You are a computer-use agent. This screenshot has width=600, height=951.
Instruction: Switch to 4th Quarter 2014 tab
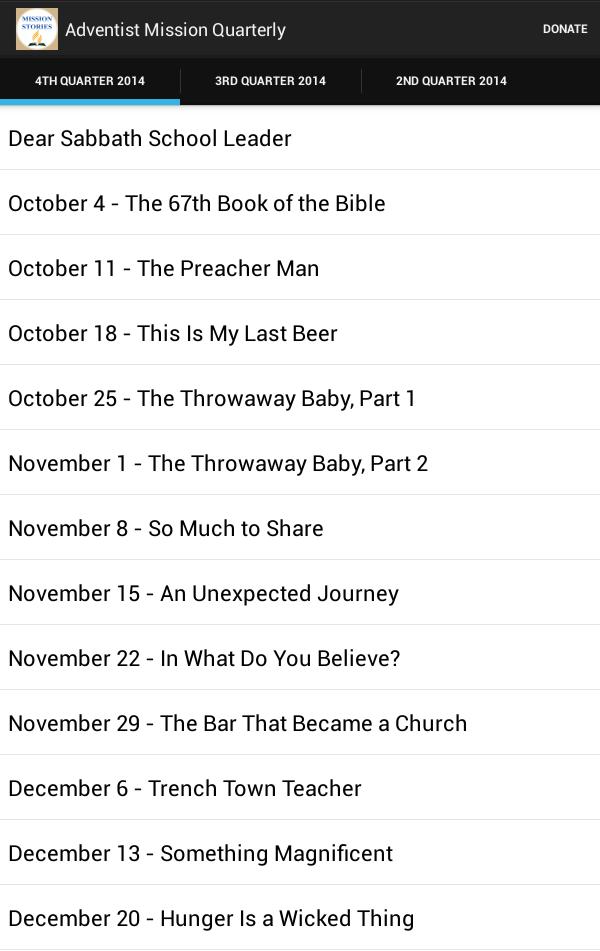[x=90, y=81]
